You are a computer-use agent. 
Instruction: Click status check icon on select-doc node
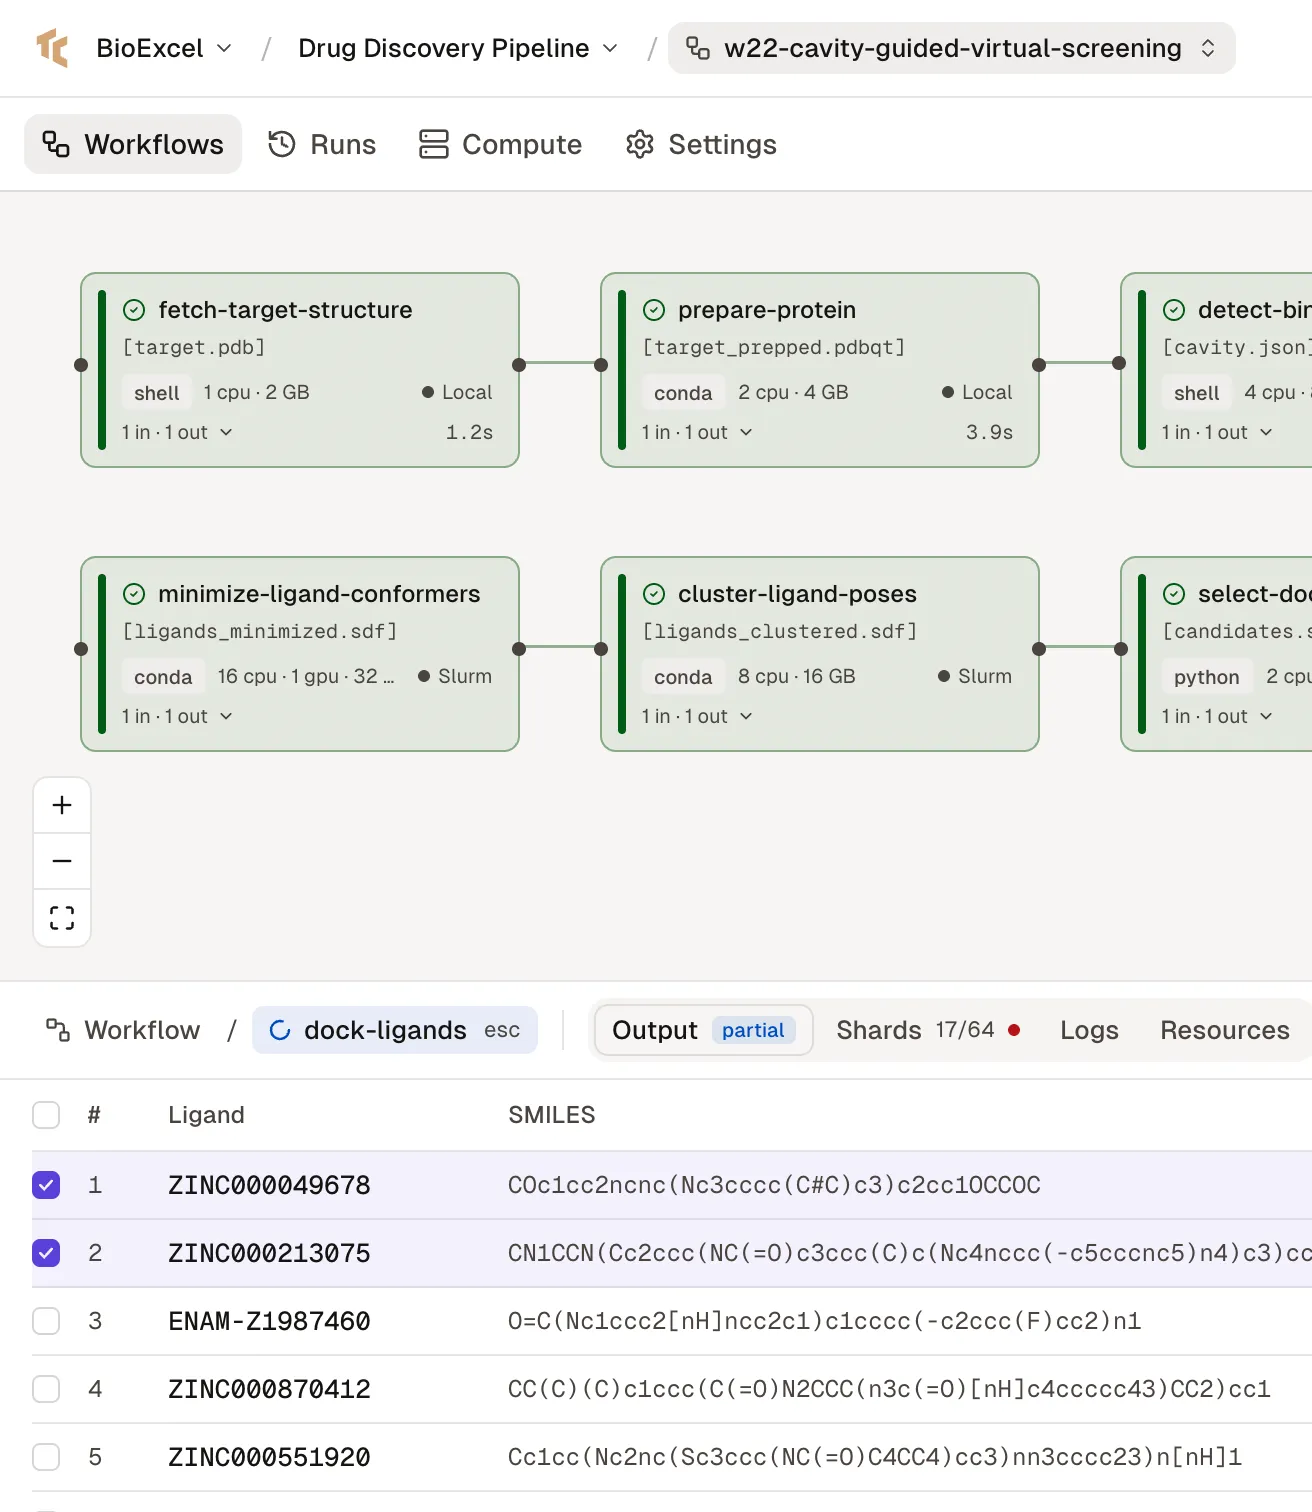click(1174, 594)
